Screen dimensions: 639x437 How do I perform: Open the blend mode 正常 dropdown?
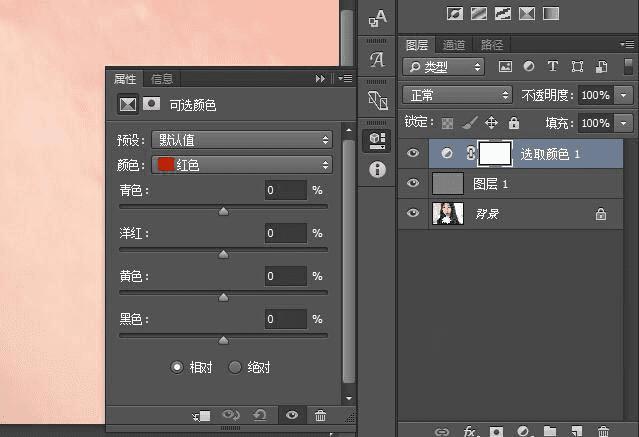point(457,95)
